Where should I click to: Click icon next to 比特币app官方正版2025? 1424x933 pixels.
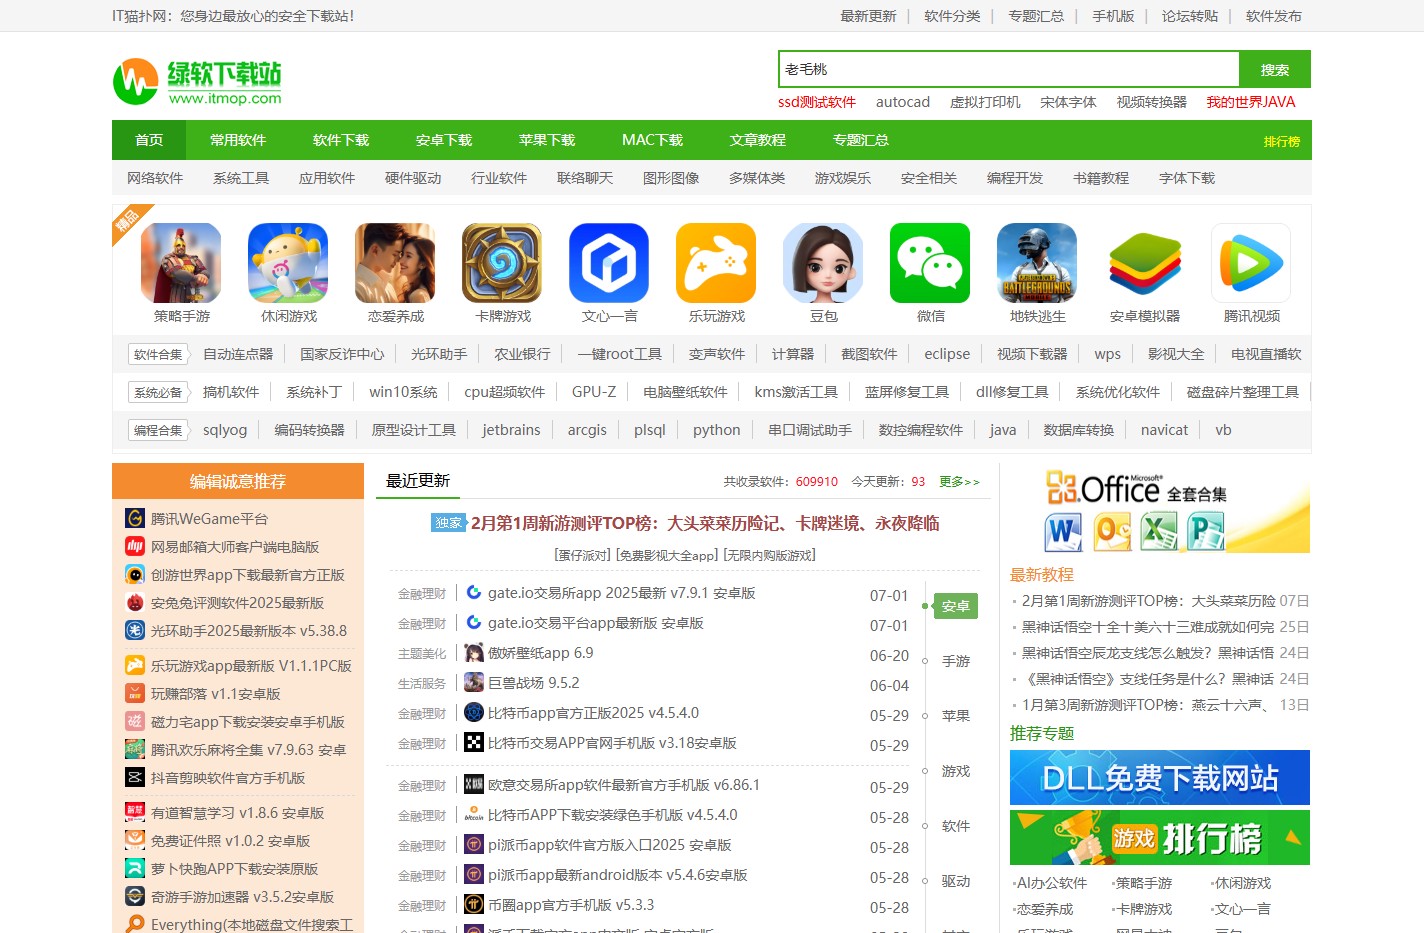pos(474,713)
